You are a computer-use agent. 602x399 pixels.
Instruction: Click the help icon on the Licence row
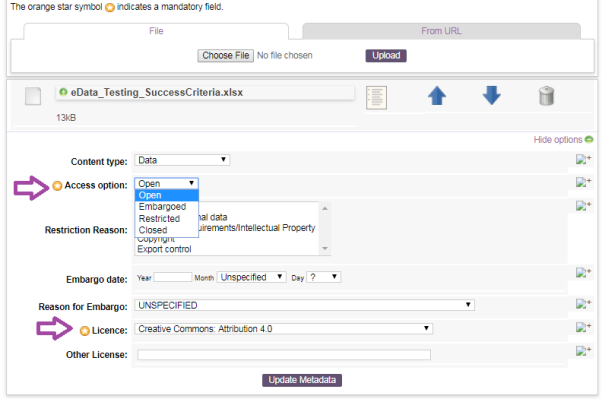click(x=584, y=327)
